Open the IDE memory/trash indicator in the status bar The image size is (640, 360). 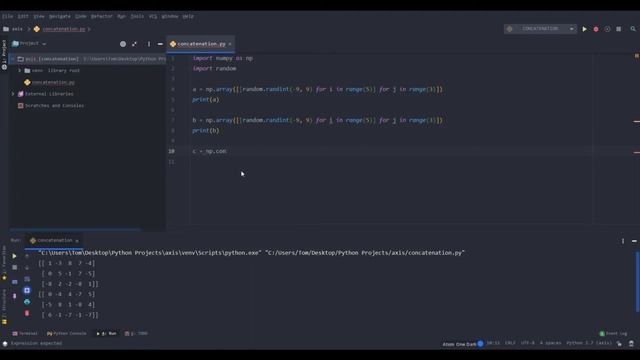click(631, 344)
